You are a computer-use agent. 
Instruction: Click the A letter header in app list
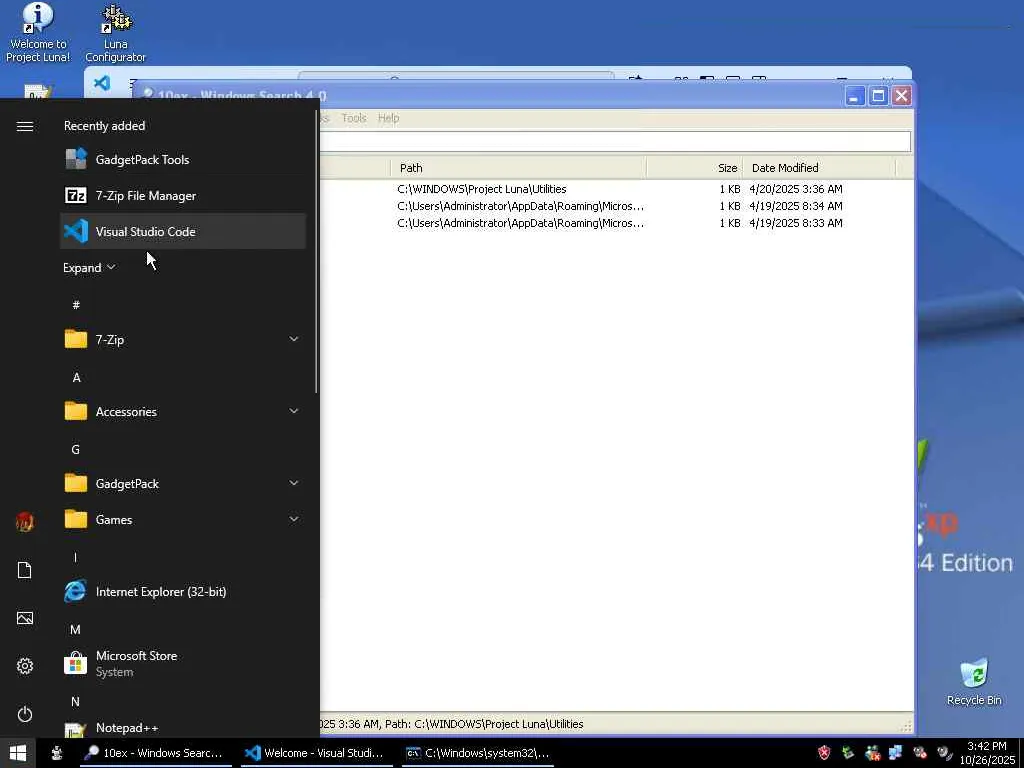pos(76,377)
